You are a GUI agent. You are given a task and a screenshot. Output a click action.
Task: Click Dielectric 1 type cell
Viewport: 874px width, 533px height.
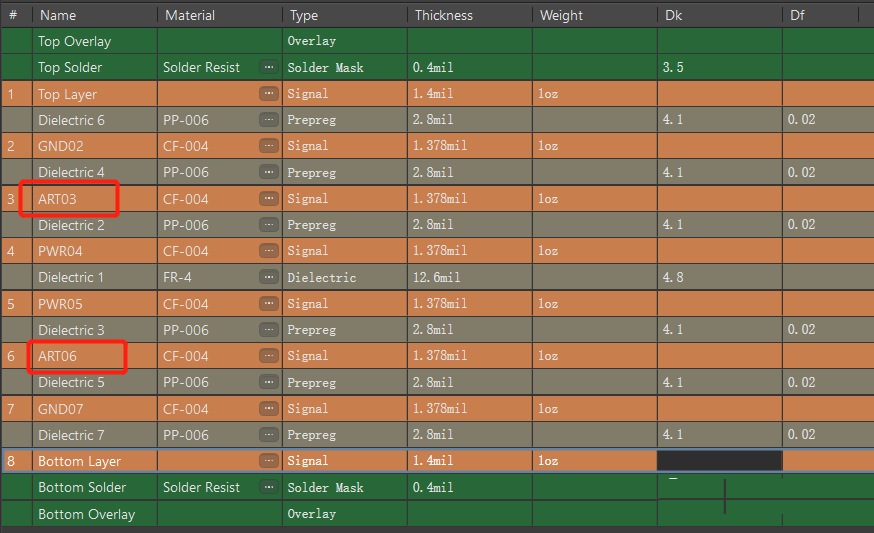click(343, 277)
